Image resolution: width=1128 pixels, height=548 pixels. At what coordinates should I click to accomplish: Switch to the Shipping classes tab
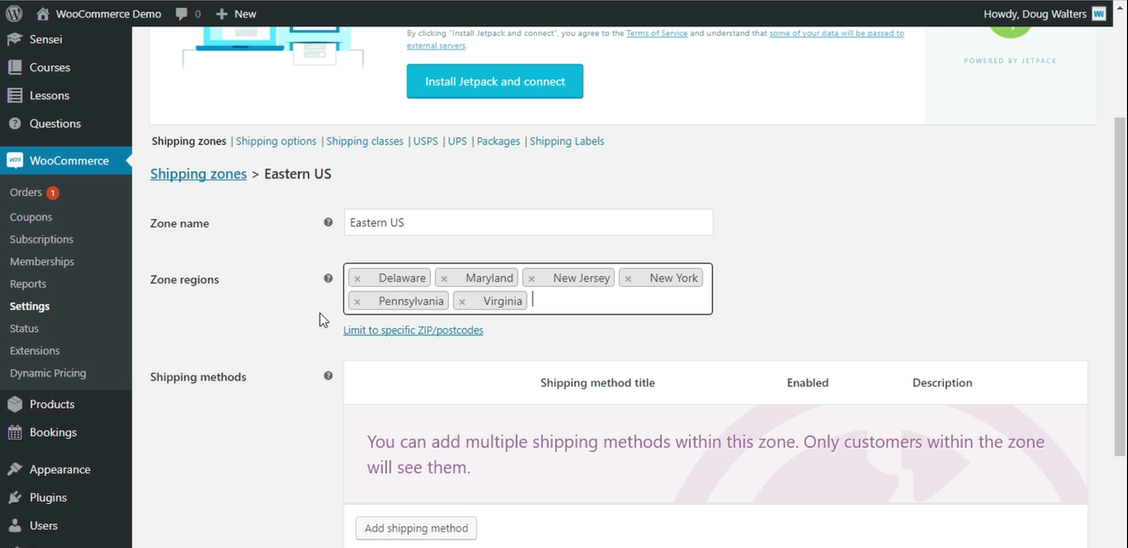[365, 141]
